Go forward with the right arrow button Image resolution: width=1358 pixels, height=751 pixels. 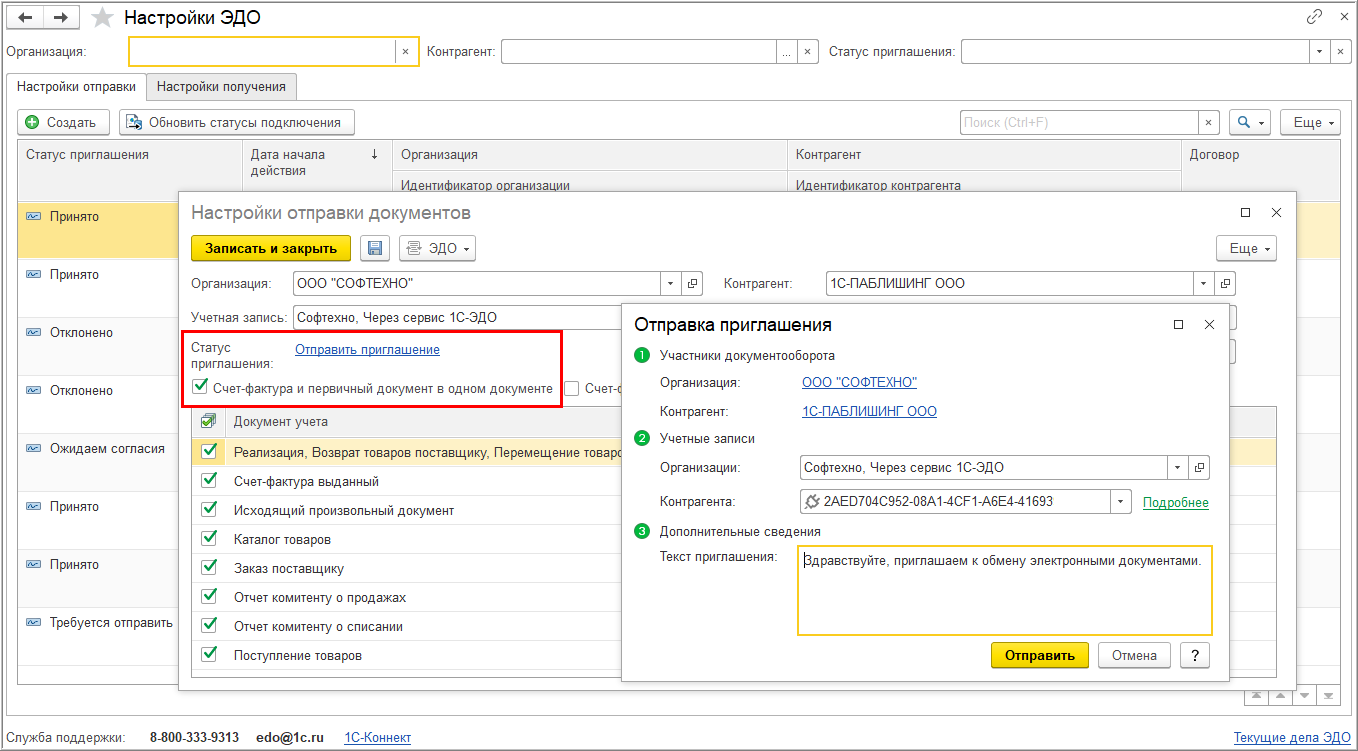tap(61, 18)
